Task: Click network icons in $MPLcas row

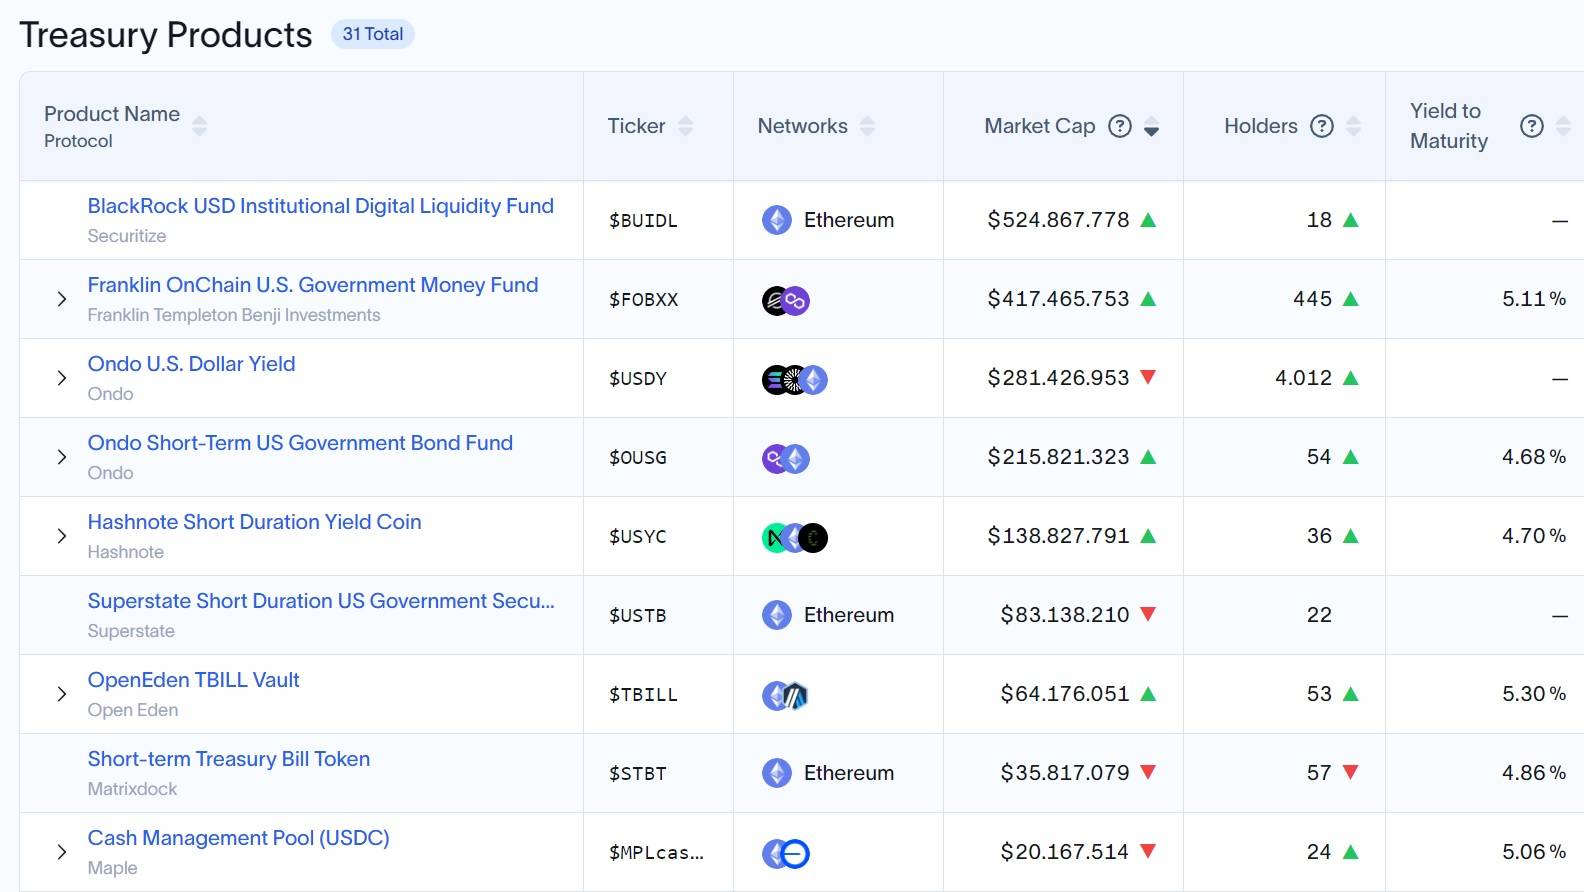Action: [786, 853]
